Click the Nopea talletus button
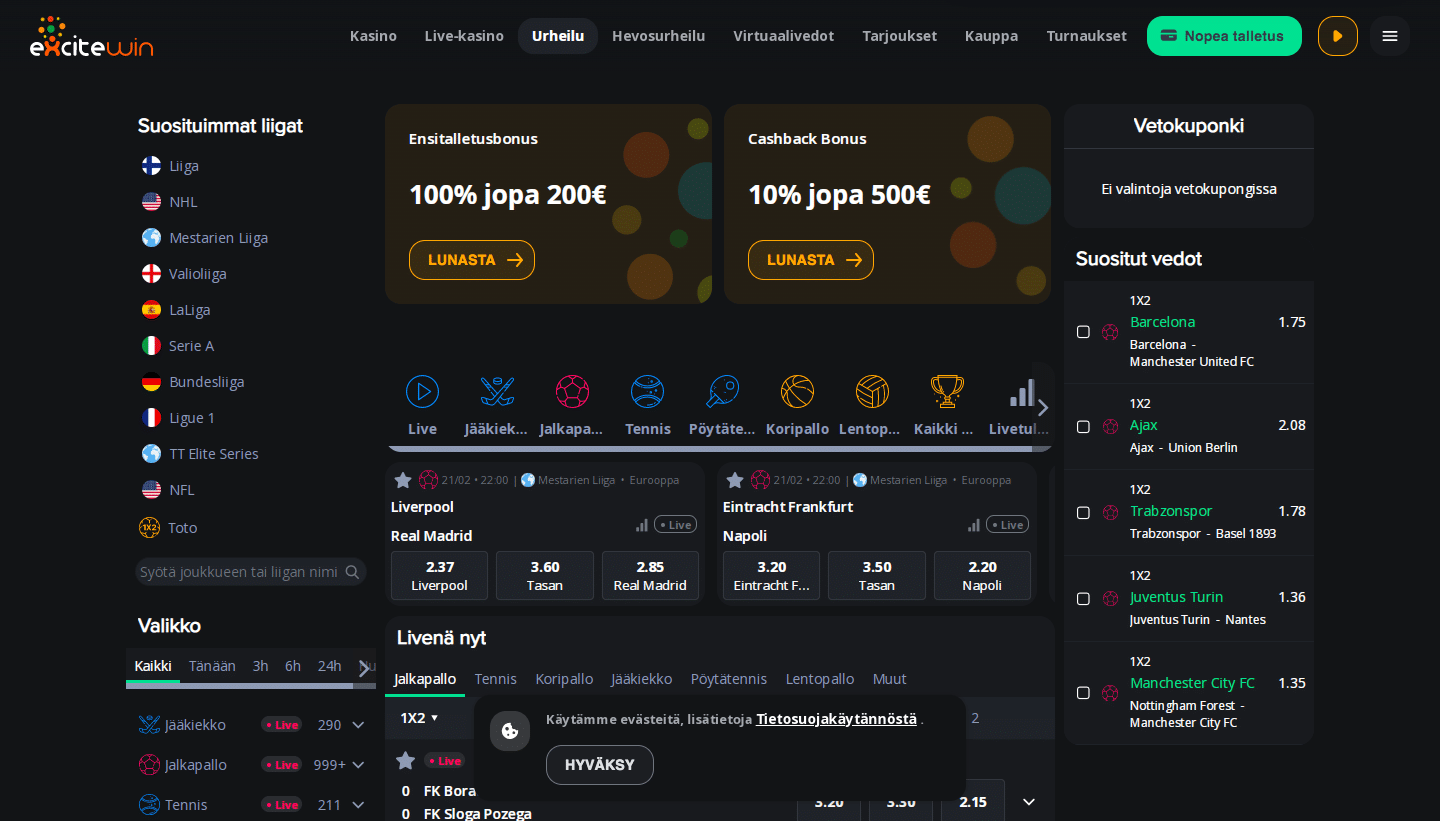The height and width of the screenshot is (821, 1440). 1224,36
